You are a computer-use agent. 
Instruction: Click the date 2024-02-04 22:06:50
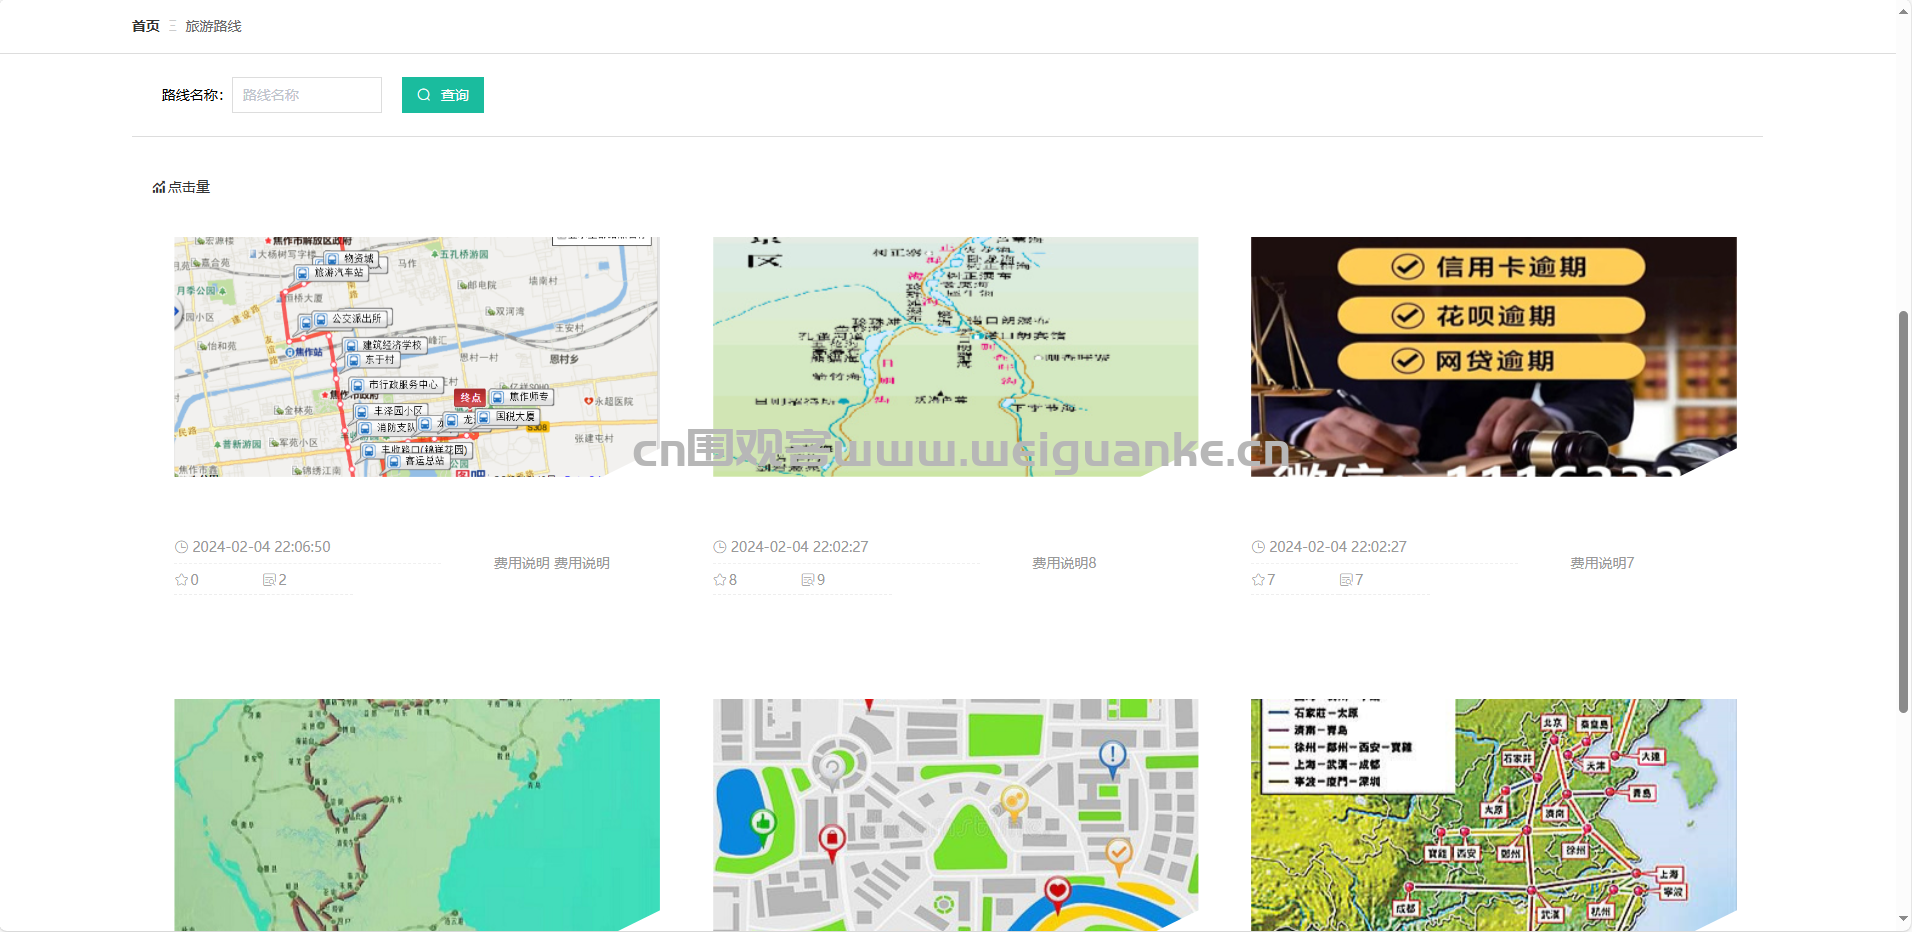tap(261, 547)
